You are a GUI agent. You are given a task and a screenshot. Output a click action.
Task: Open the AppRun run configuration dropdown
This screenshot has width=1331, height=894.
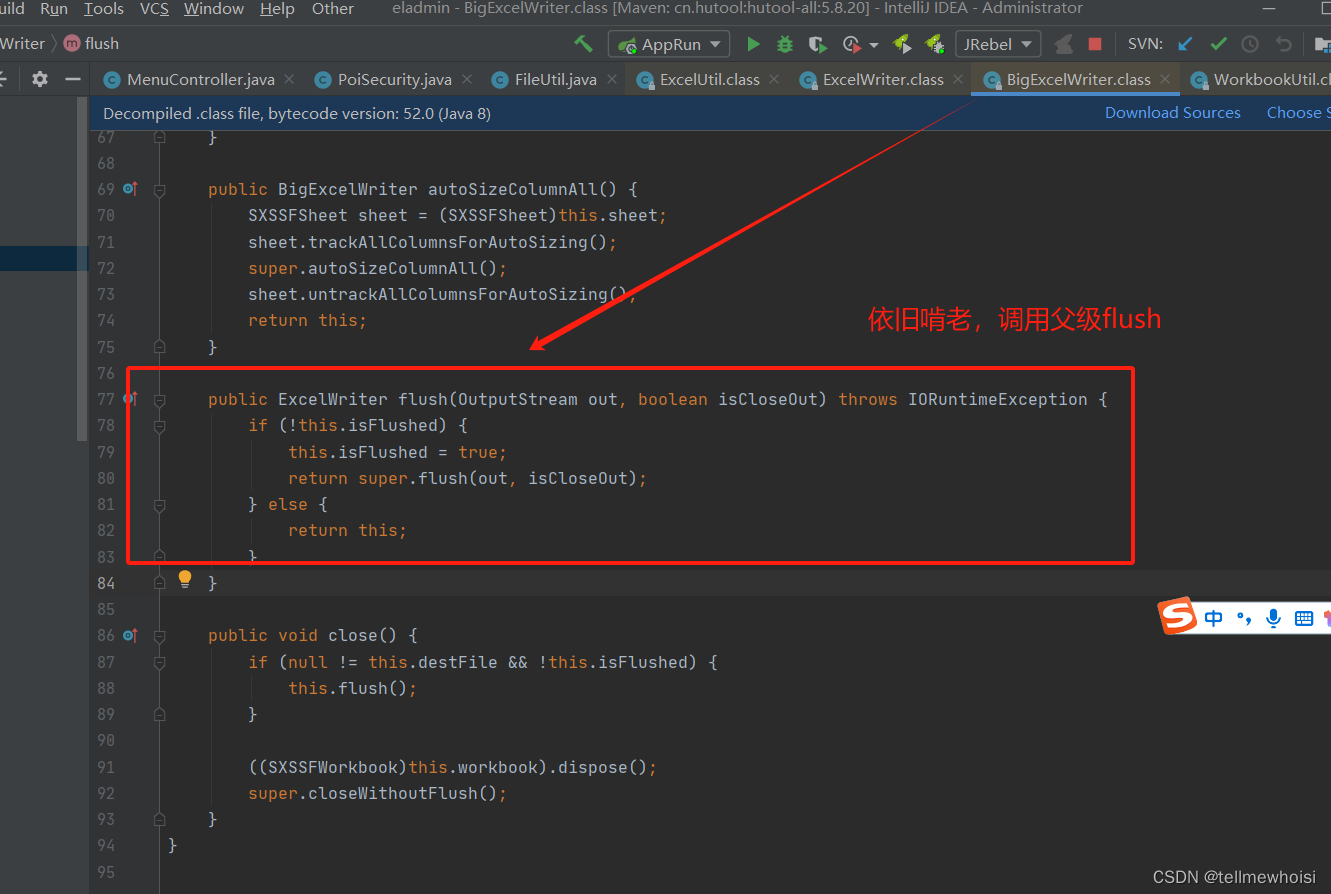coord(669,44)
